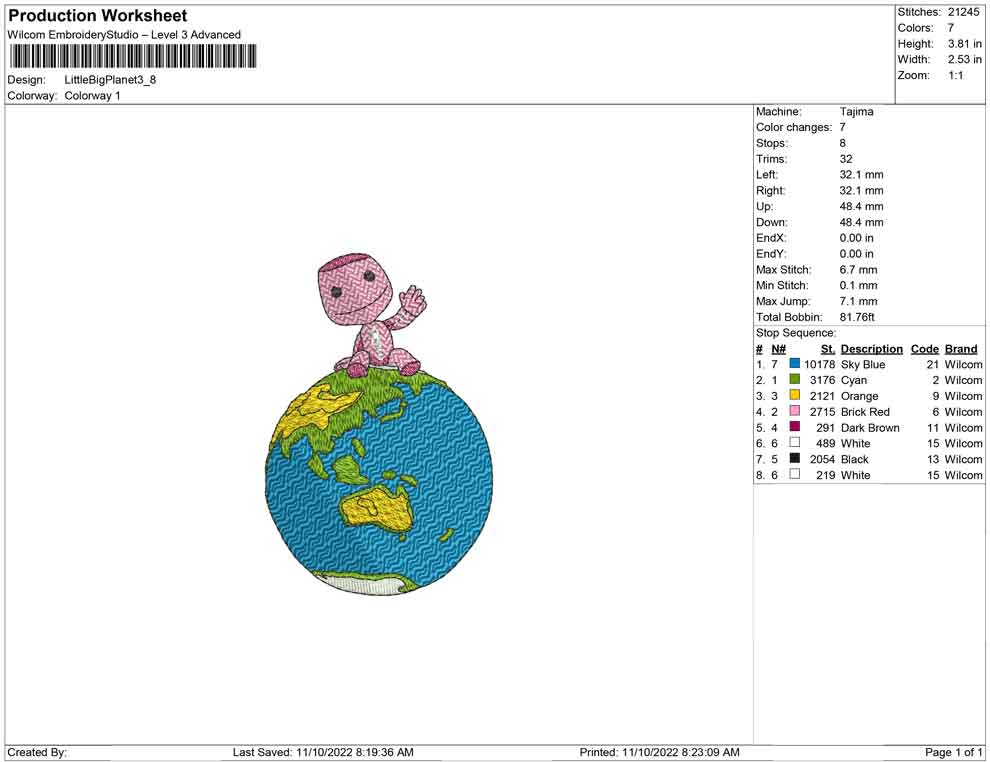Click the Max Jump value 7.1 mm
The width and height of the screenshot is (990, 762).
(858, 301)
